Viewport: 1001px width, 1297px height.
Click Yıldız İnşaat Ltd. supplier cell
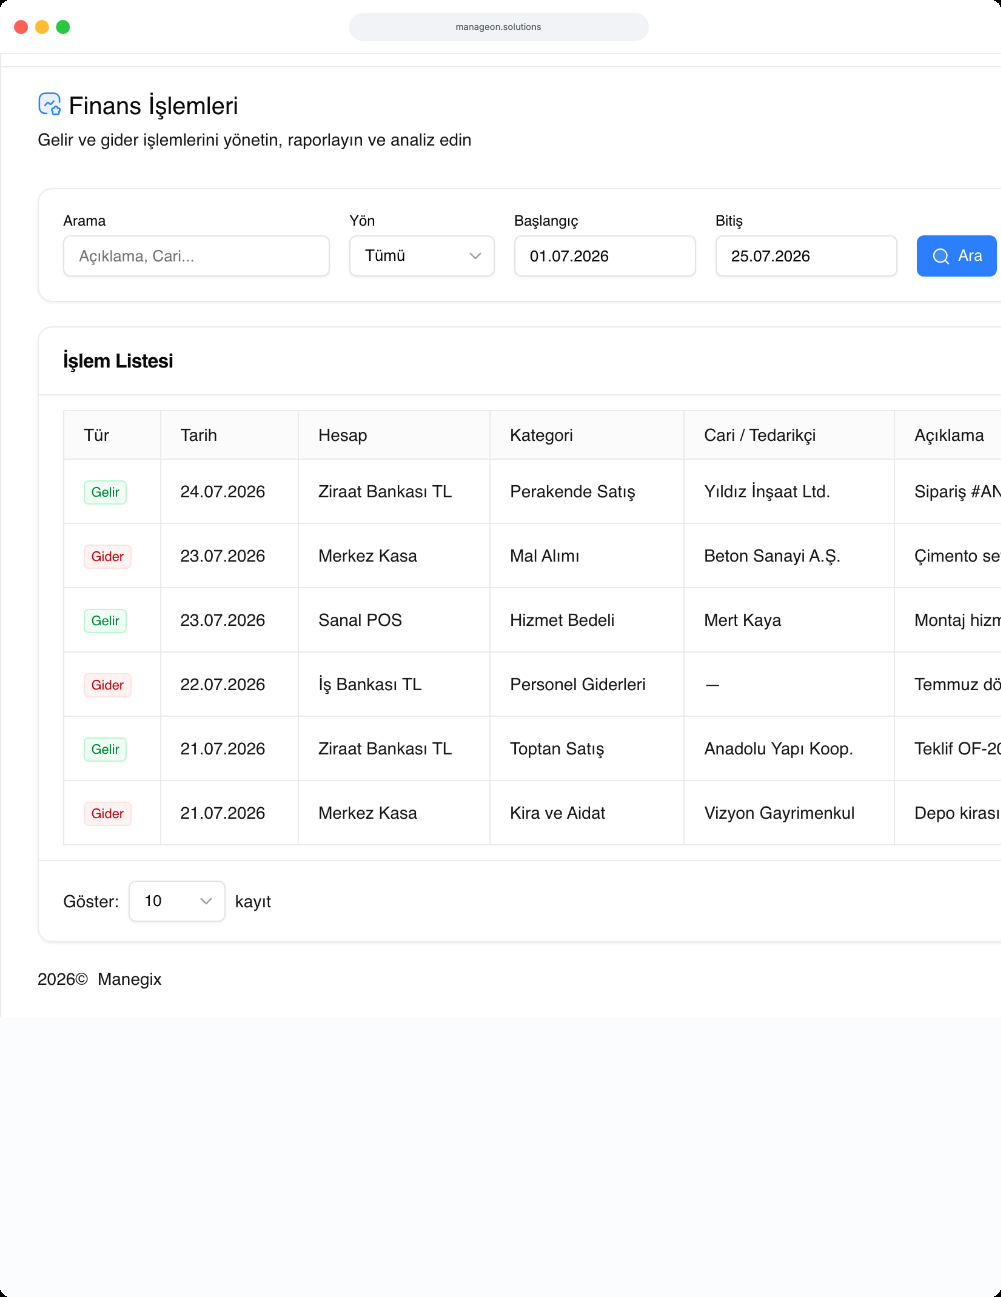pos(789,492)
